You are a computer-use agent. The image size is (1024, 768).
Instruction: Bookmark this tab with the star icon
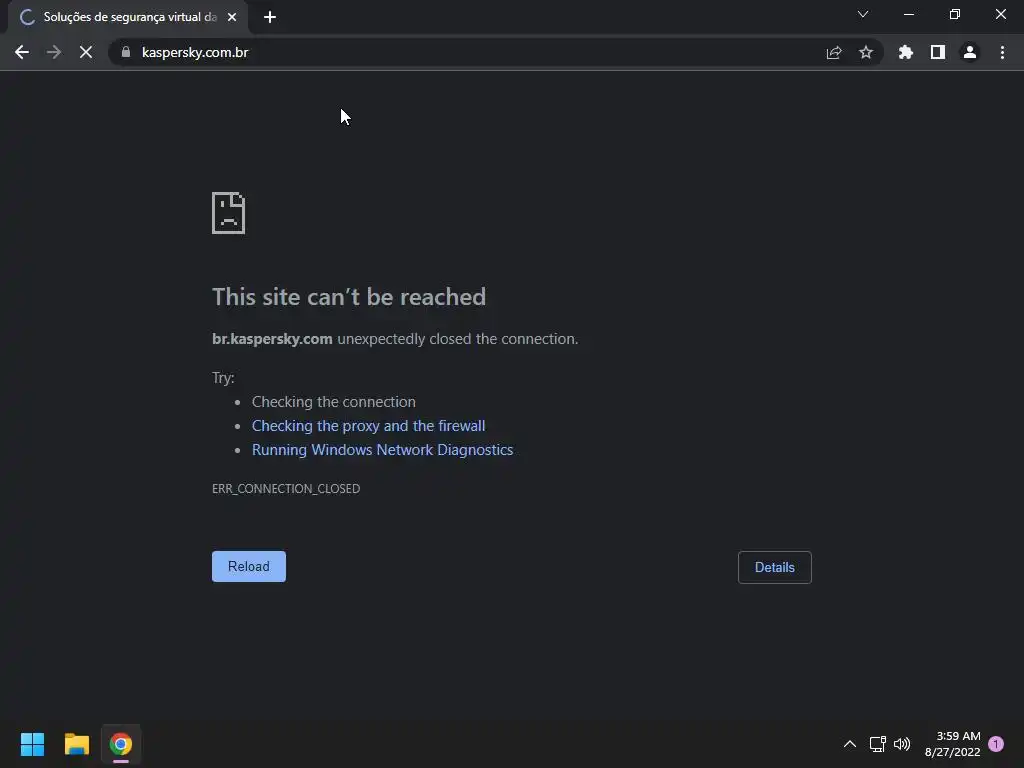coord(866,52)
